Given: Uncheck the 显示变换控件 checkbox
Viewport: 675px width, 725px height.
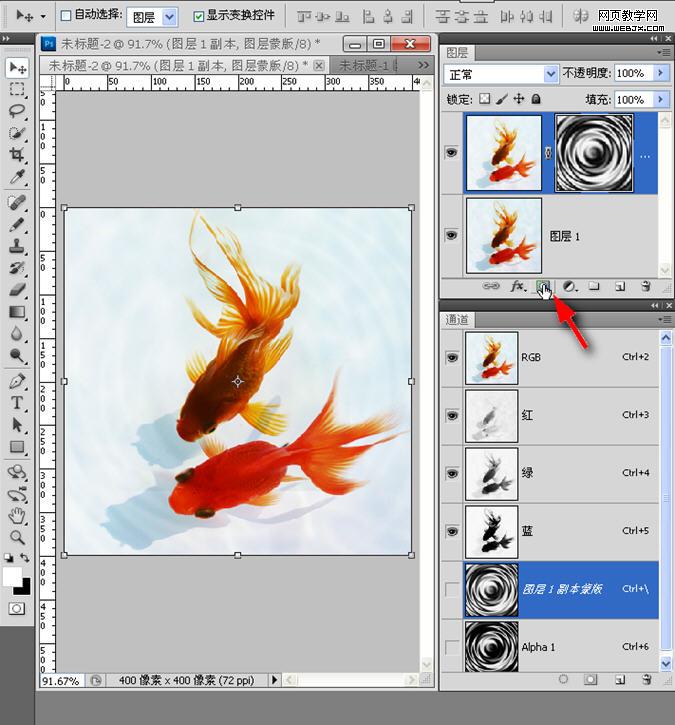Looking at the screenshot, I should pos(198,16).
